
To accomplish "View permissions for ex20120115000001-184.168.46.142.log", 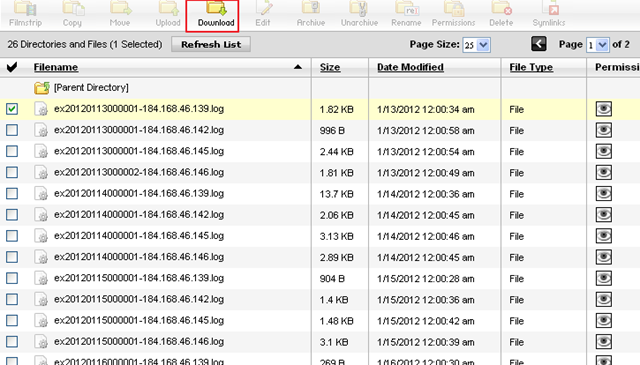I will point(604,300).
